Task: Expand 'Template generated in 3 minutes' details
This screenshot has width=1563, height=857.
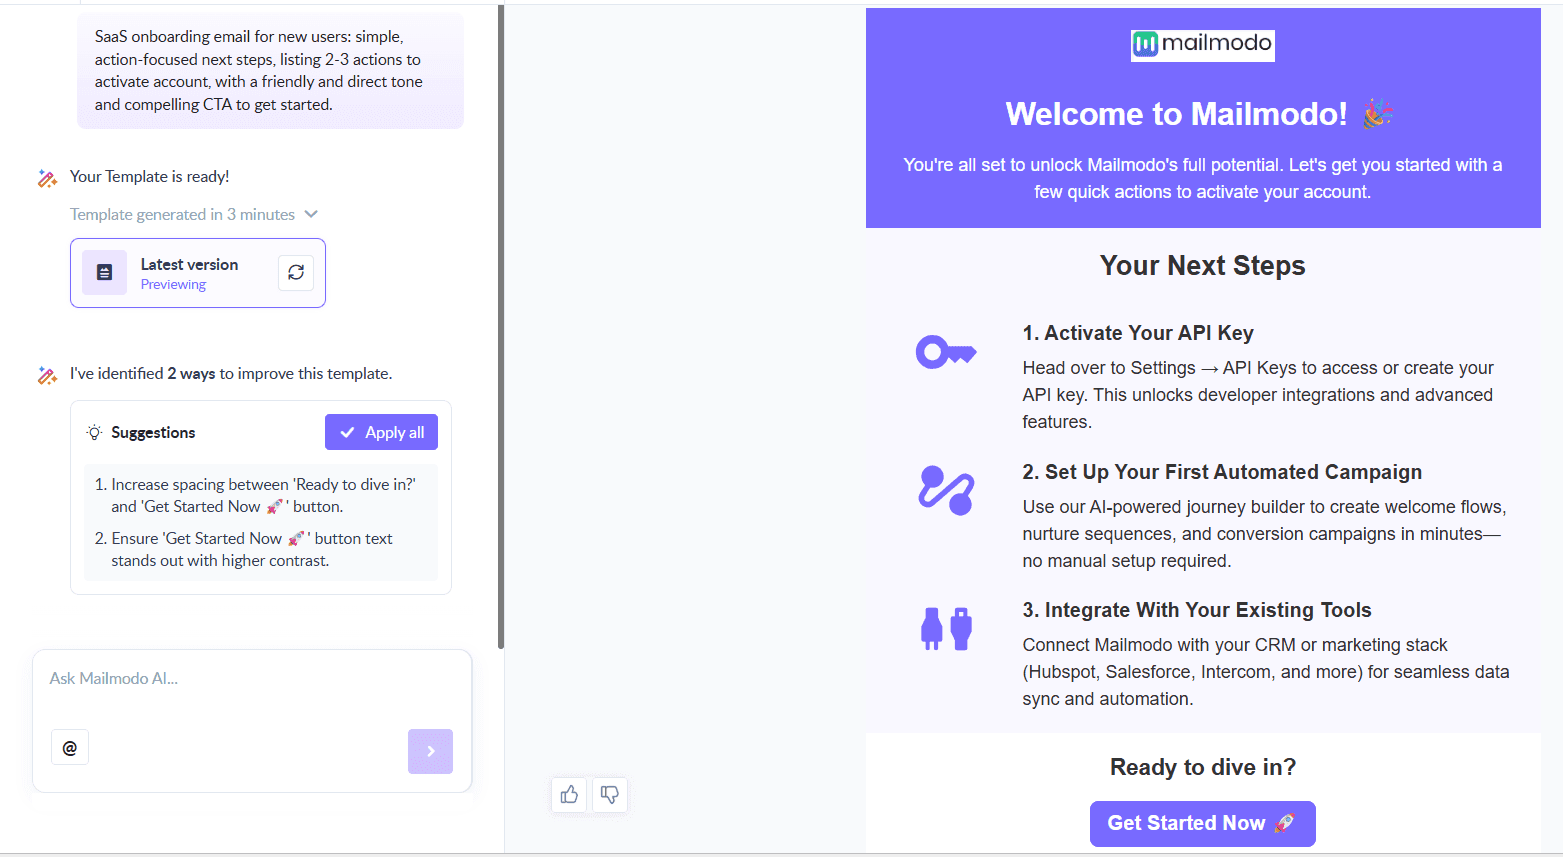Action: tap(310, 214)
